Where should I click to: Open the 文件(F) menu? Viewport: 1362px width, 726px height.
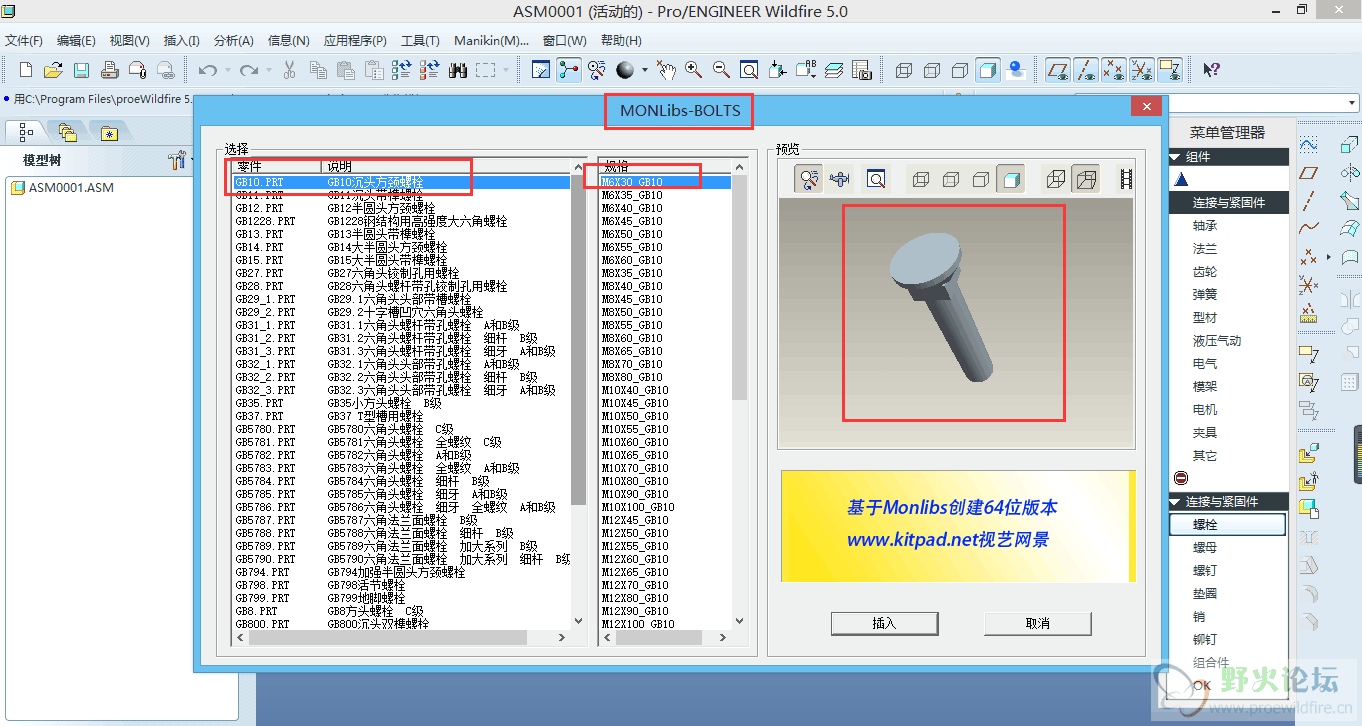pos(24,41)
